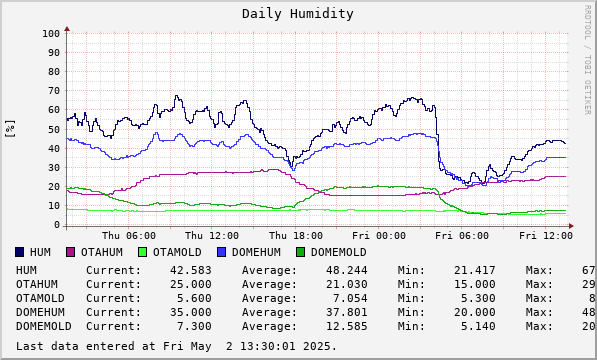Click the 'Fri 00:00' x-axis label

click(x=379, y=236)
